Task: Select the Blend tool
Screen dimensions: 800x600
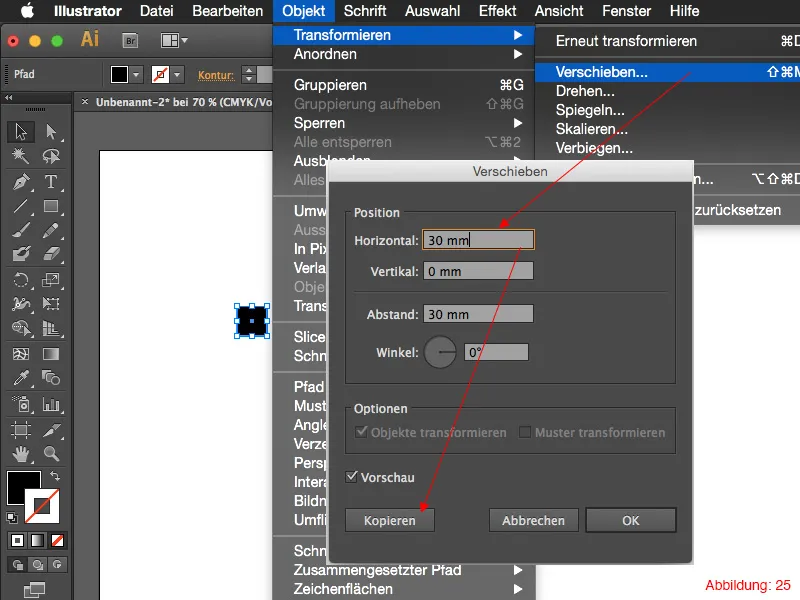Action: (51, 378)
